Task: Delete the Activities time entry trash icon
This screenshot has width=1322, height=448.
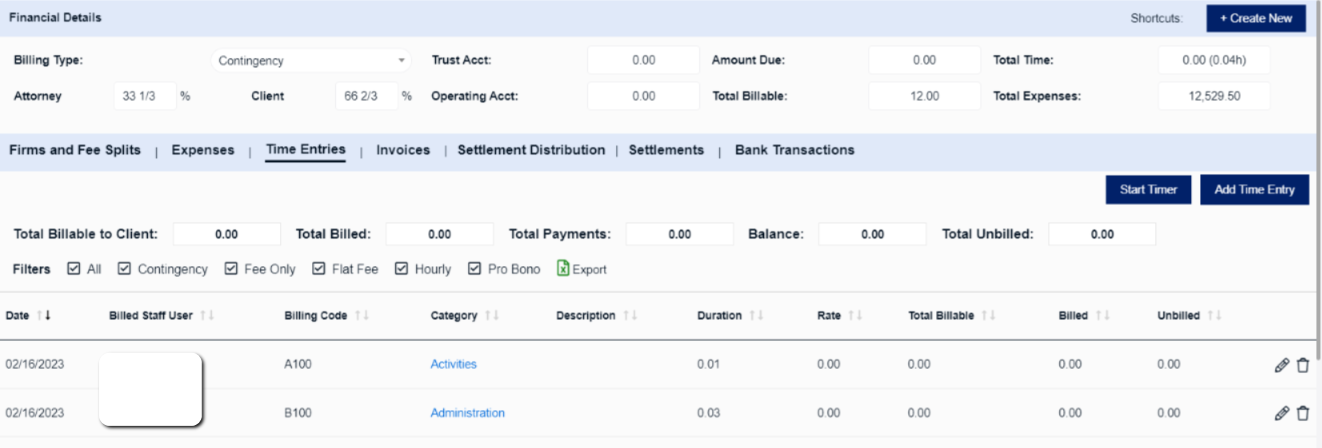Action: click(1302, 365)
